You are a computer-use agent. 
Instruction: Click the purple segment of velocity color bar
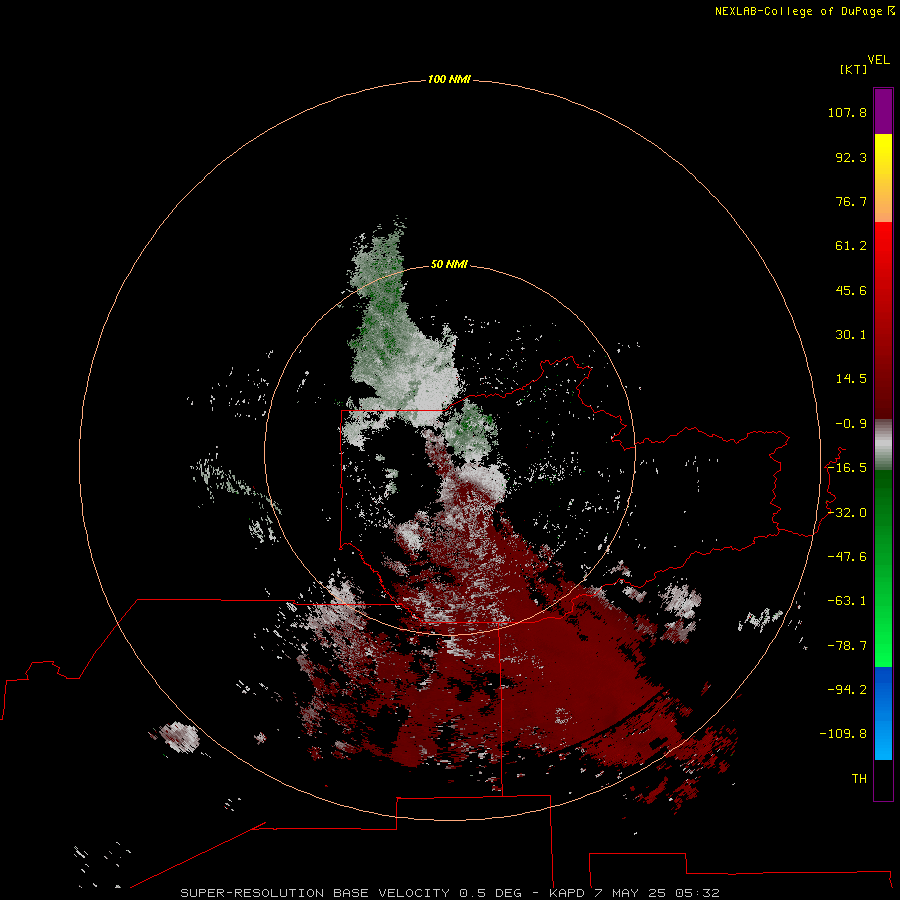883,111
